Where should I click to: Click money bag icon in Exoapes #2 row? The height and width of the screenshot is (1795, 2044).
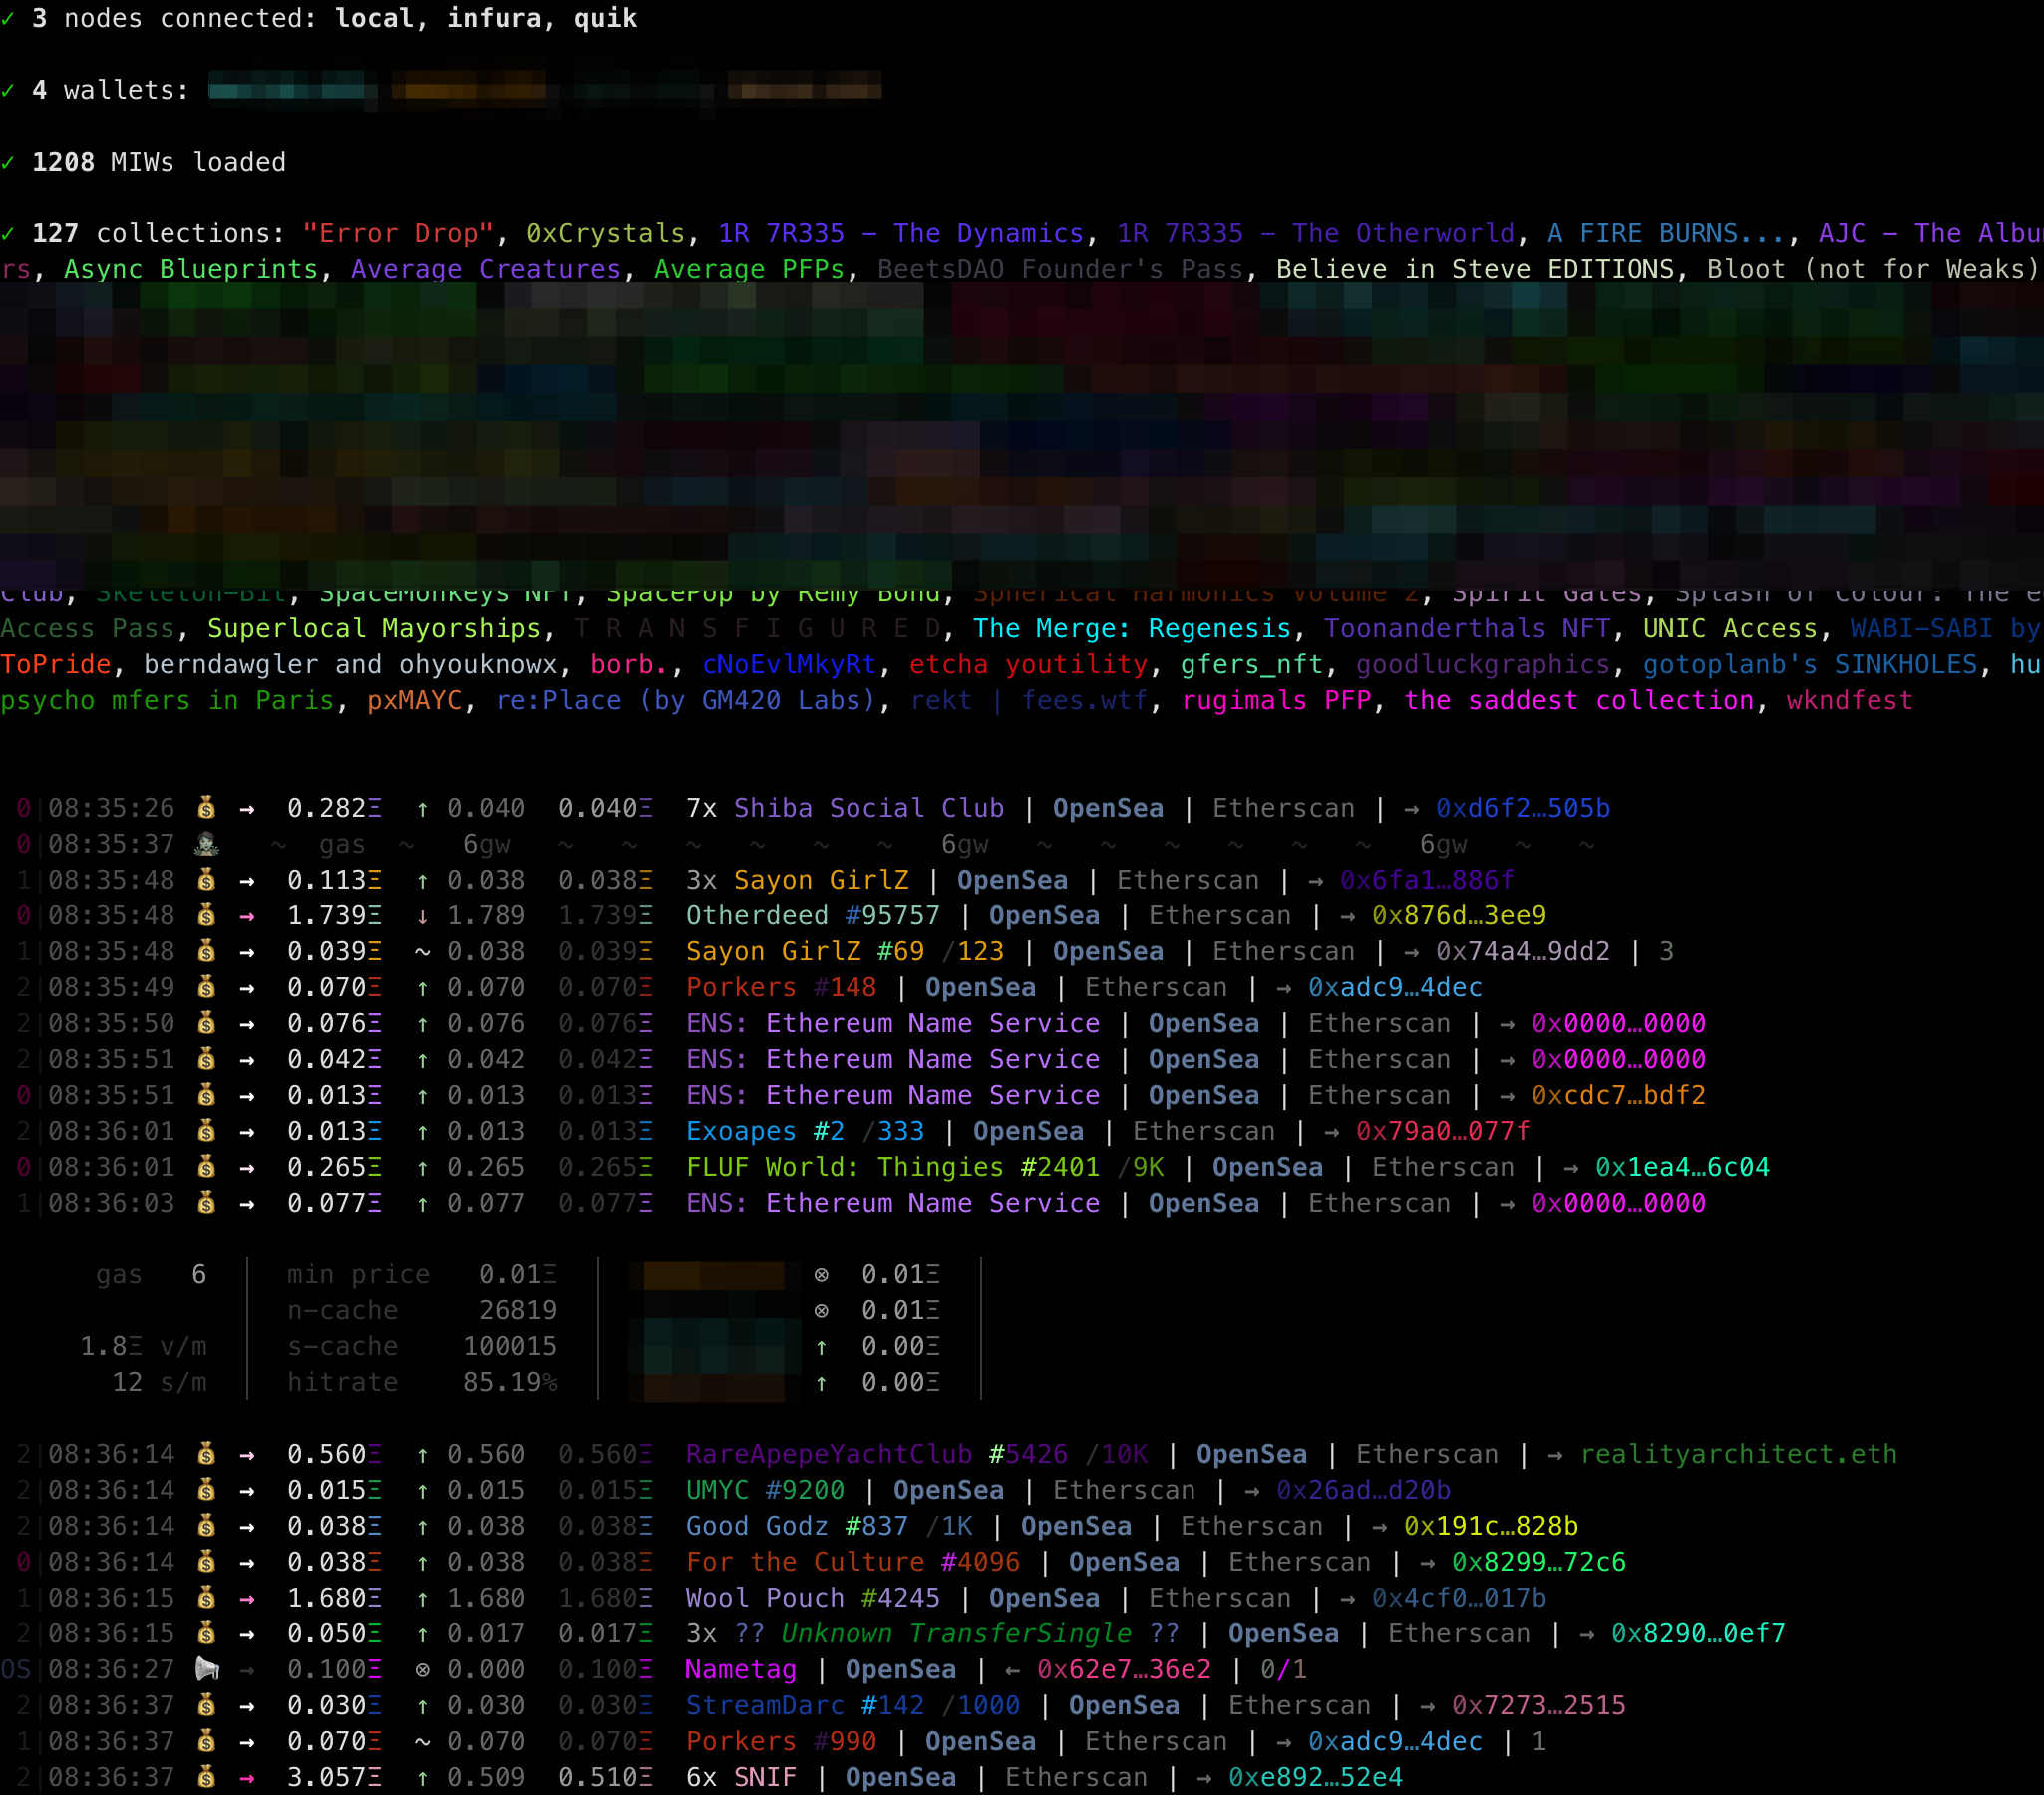click(207, 1131)
